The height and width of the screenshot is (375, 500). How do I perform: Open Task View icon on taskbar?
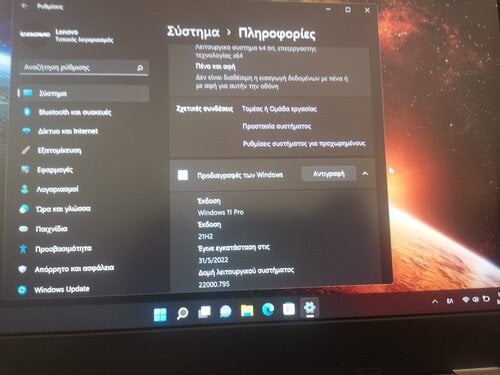click(x=204, y=312)
